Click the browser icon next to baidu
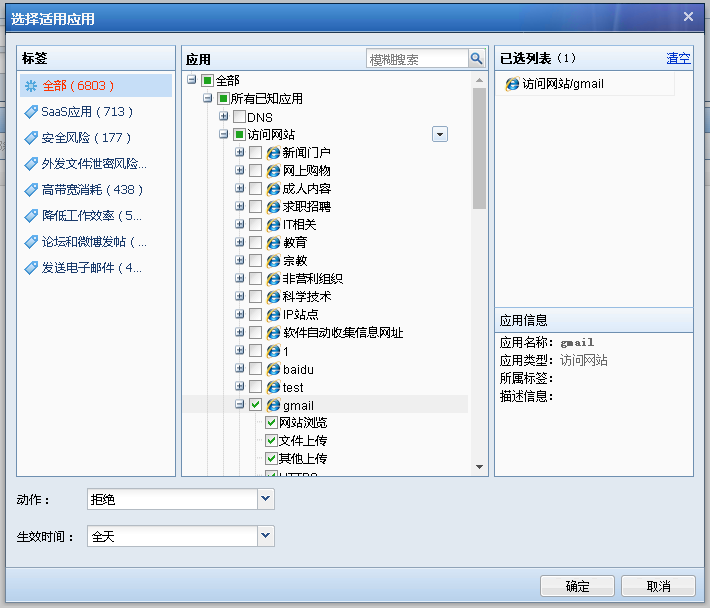The height and width of the screenshot is (608, 710). [273, 369]
